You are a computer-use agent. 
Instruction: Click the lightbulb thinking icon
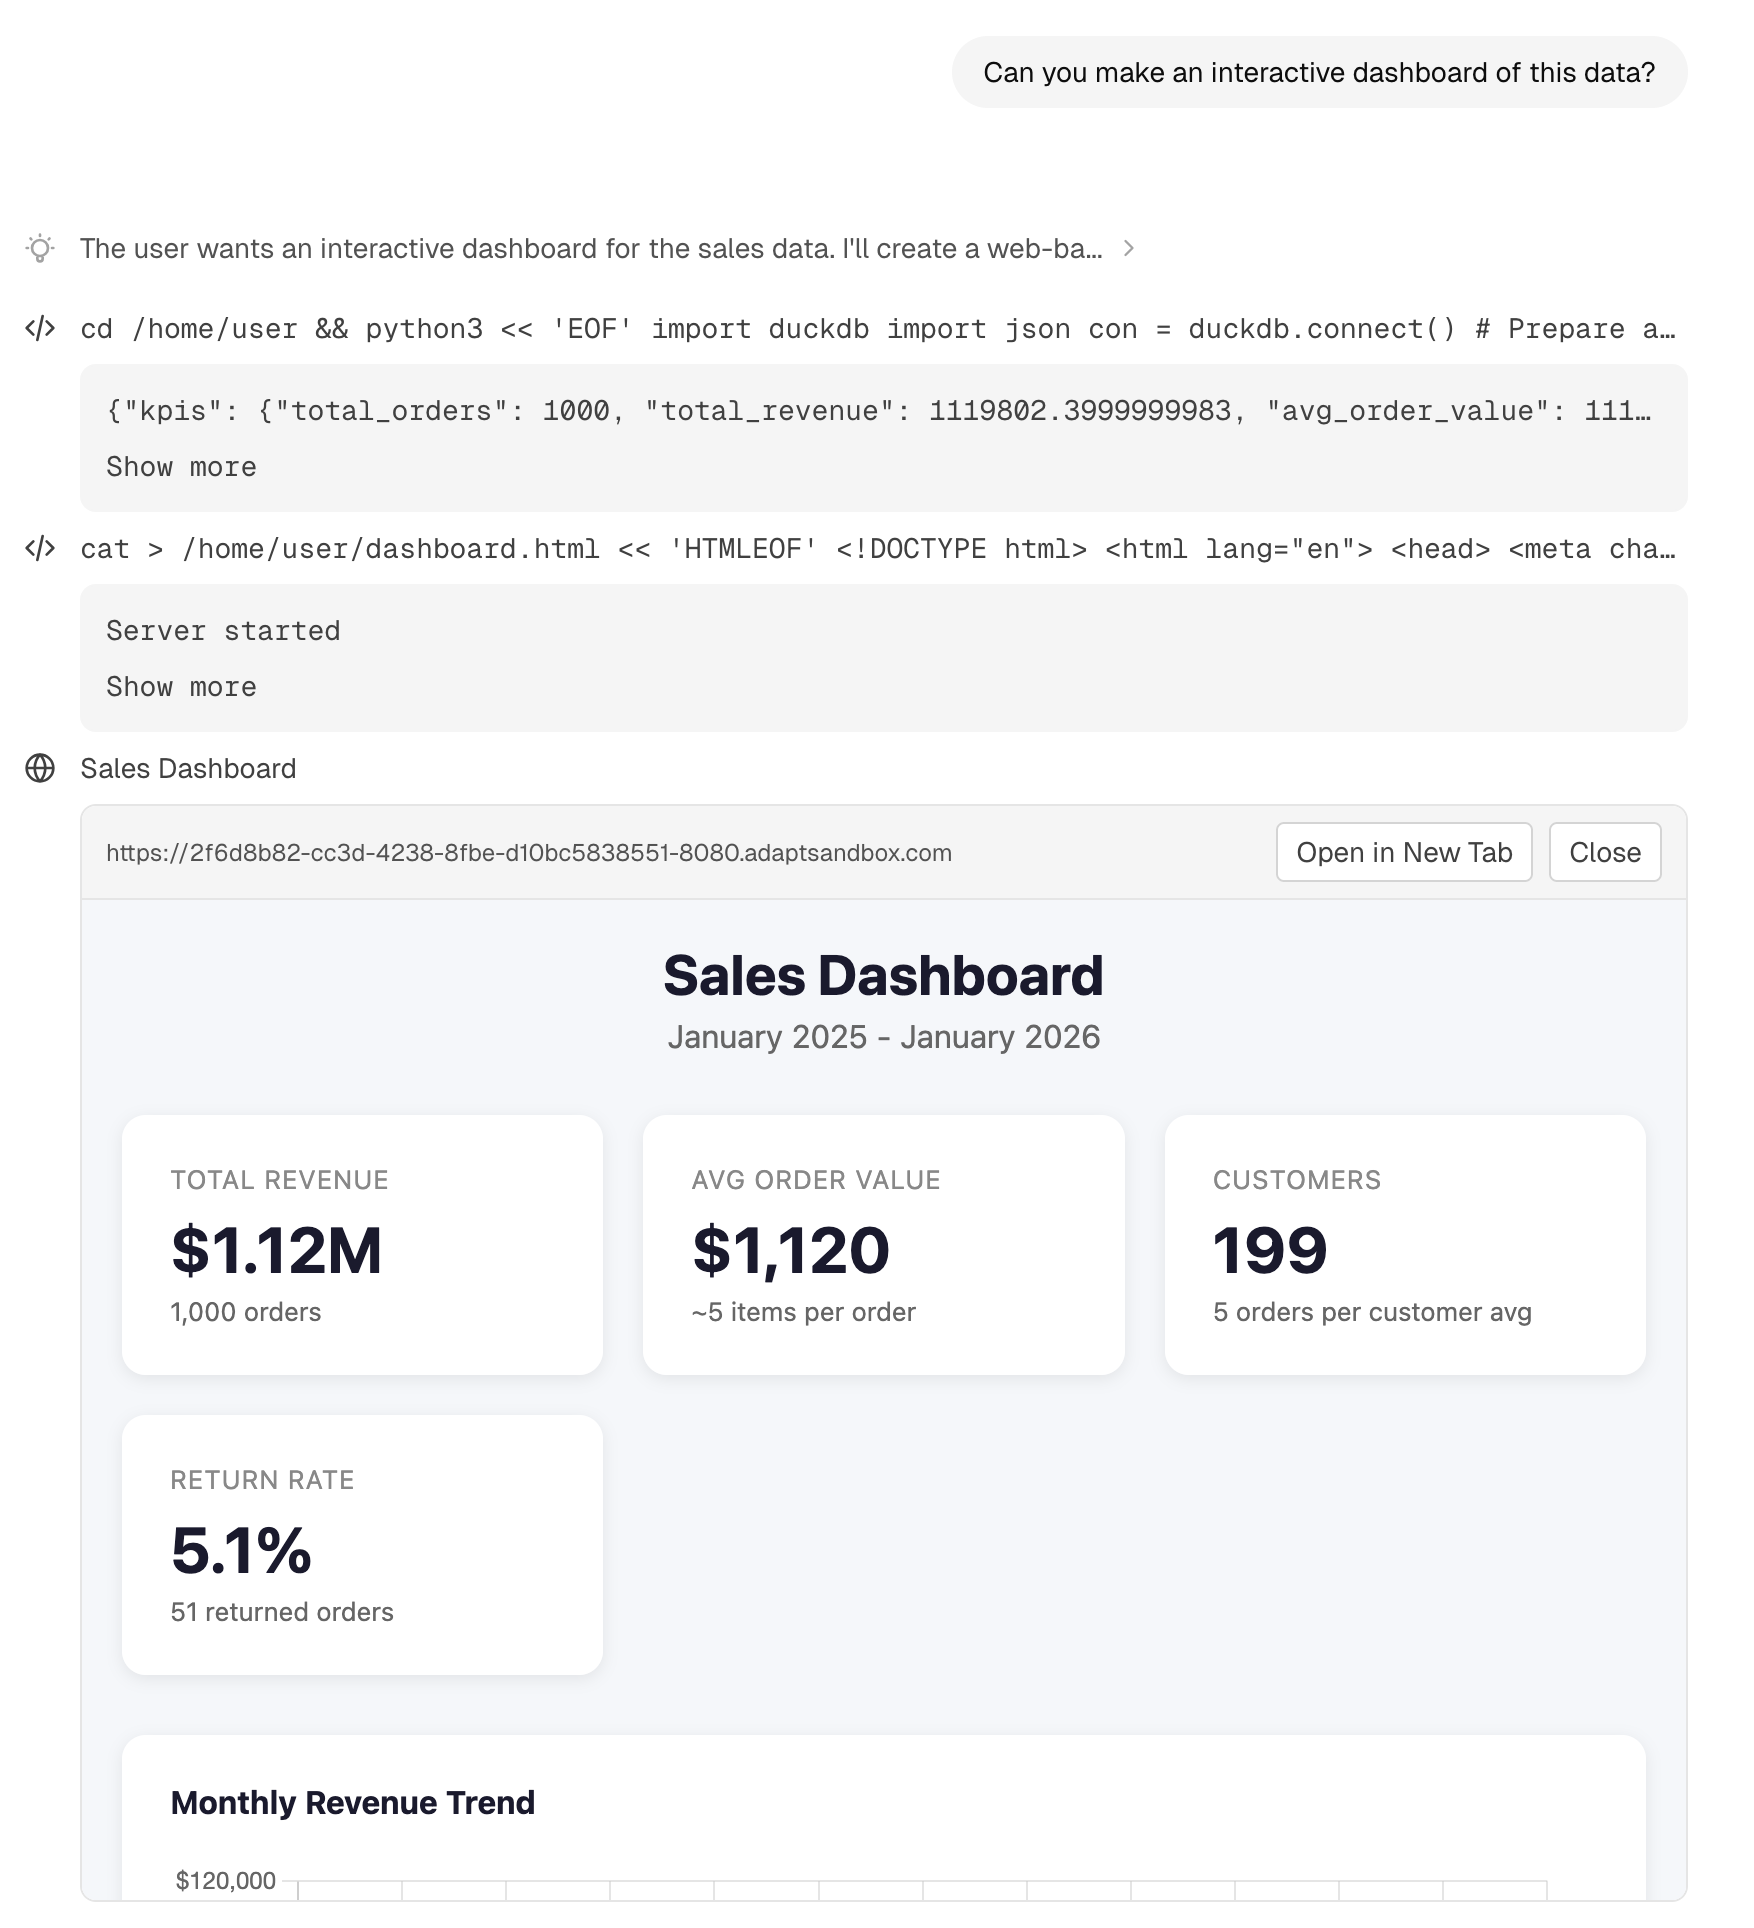click(x=40, y=248)
